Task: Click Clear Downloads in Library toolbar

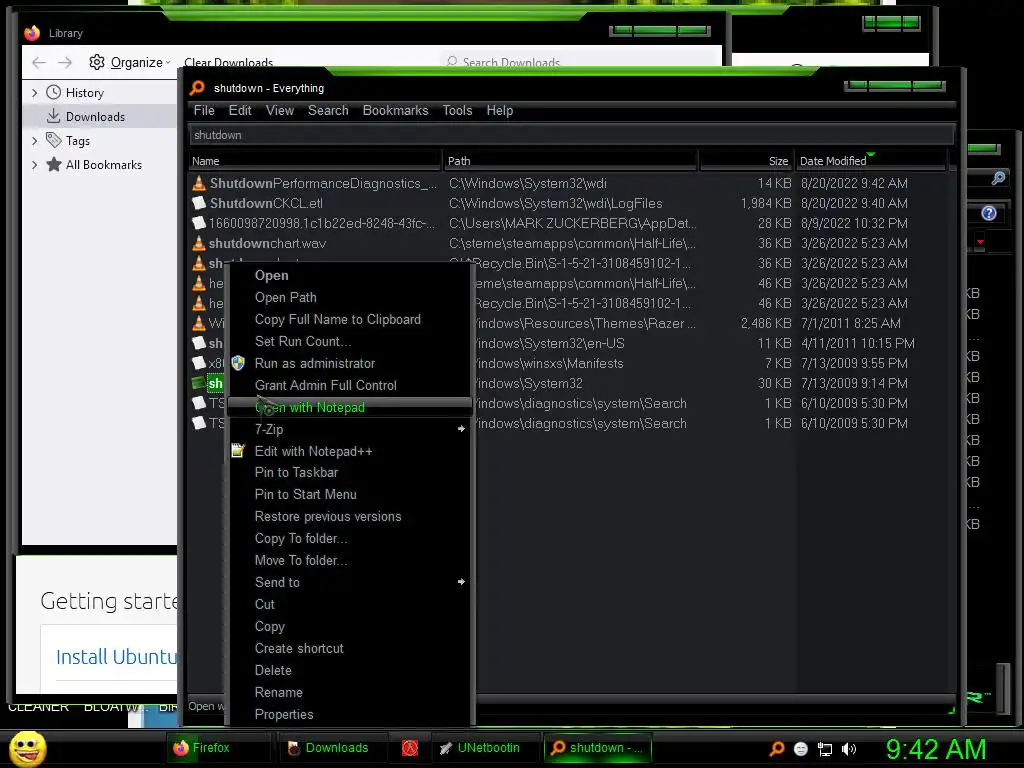Action: click(x=229, y=62)
